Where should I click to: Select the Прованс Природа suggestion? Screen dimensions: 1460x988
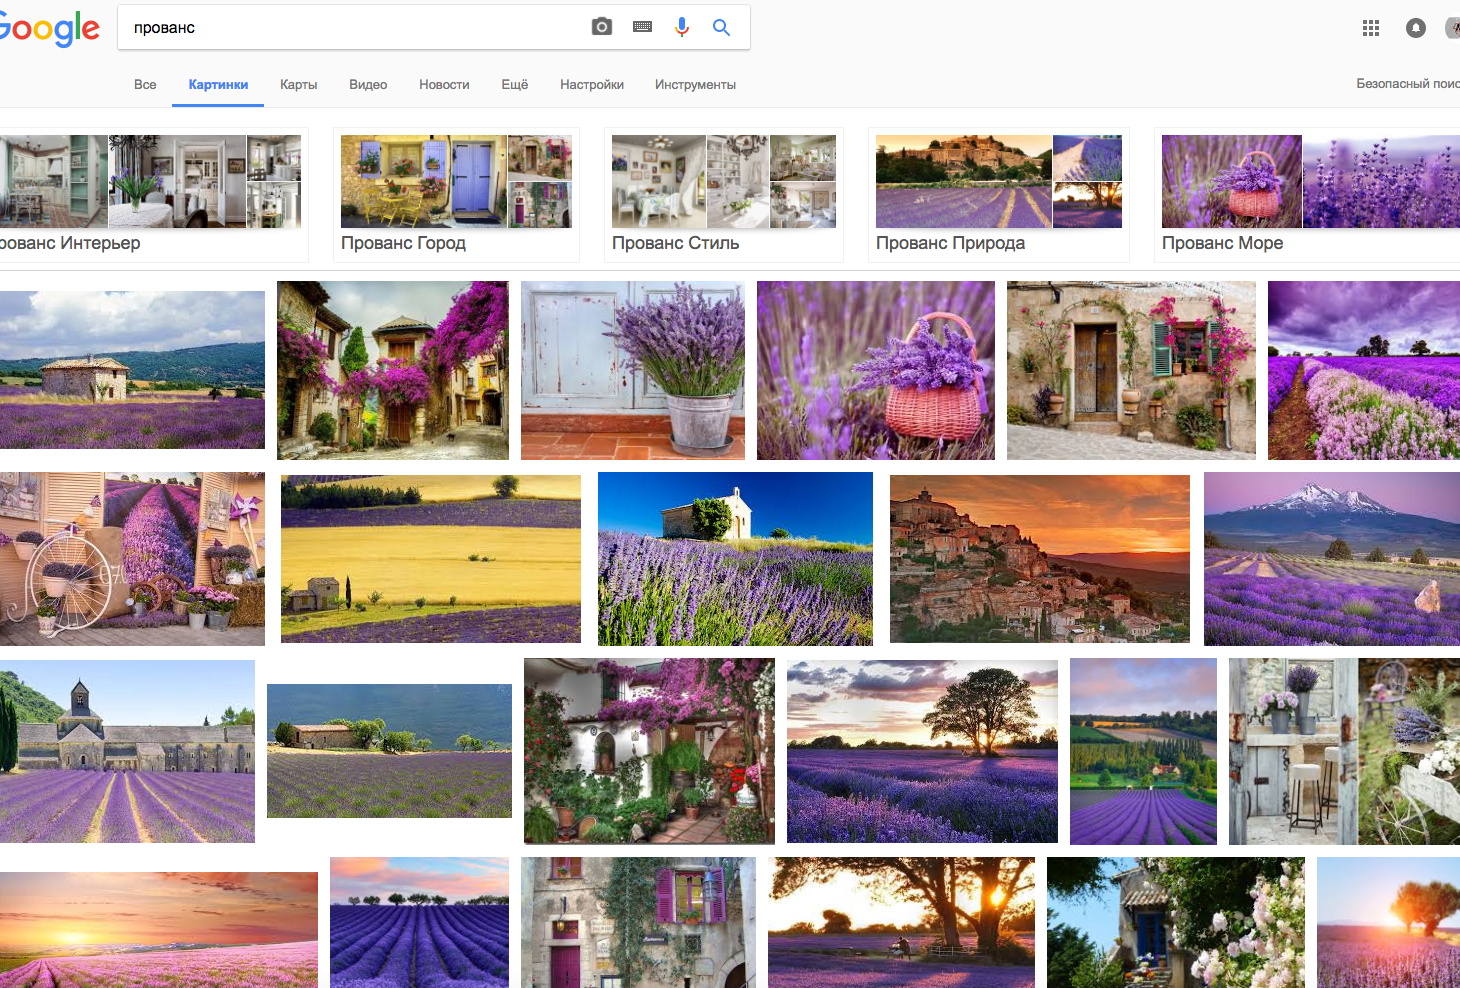(998, 195)
